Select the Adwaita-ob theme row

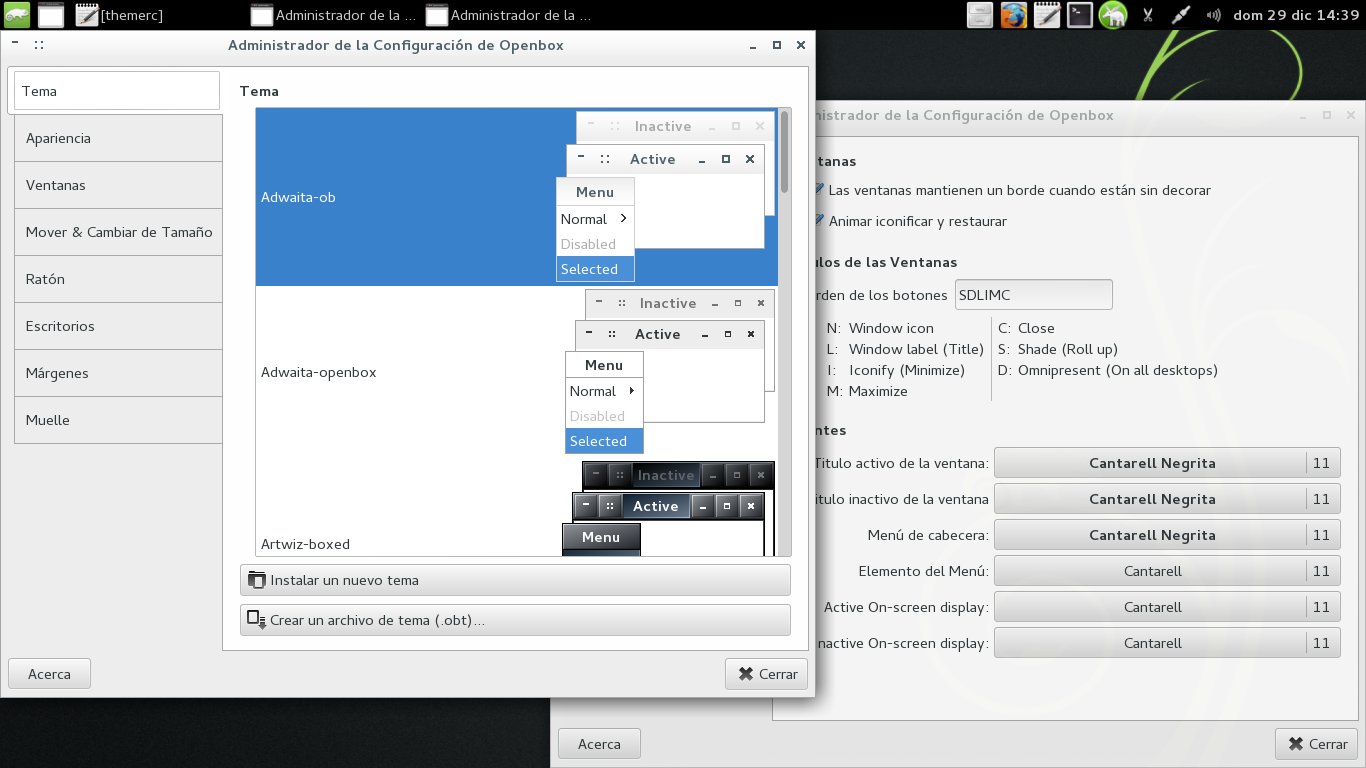[516, 197]
